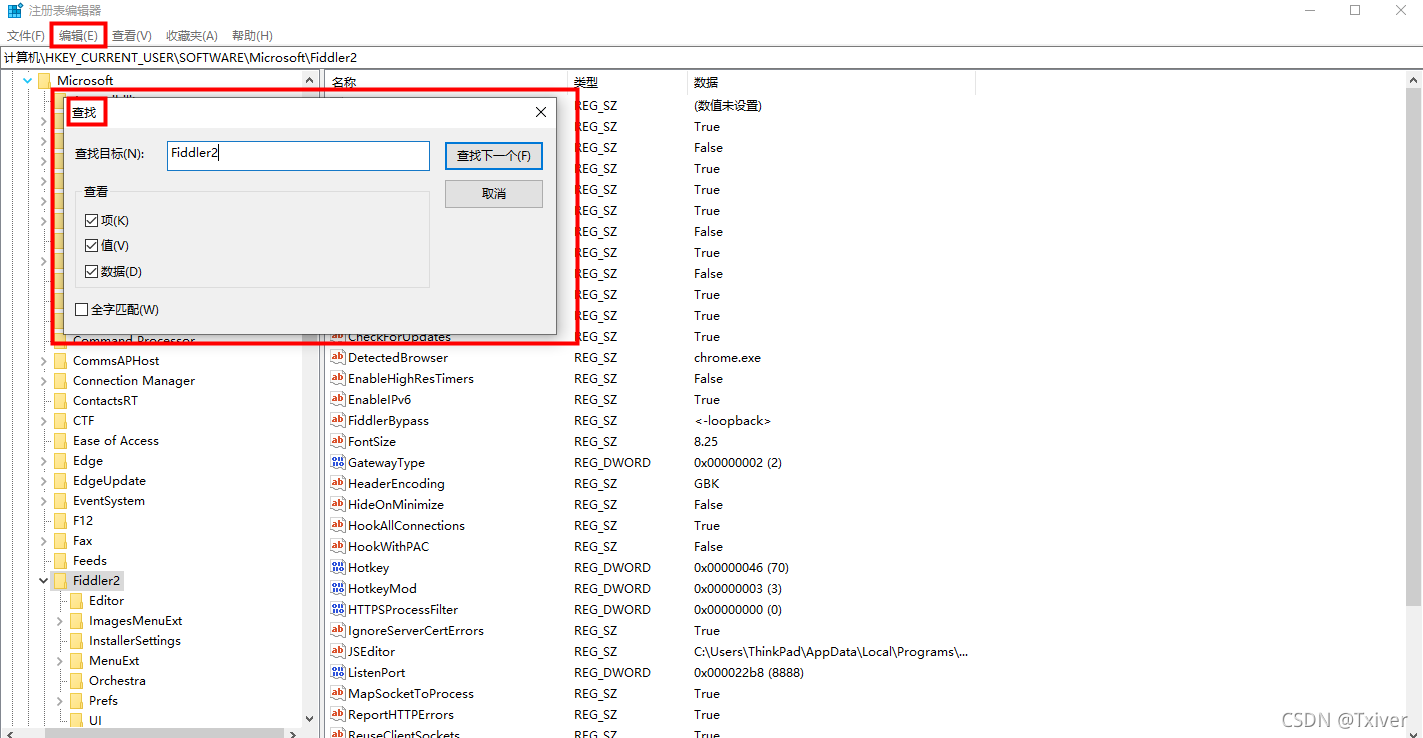Click the string icon beside FontSize
The width and height of the screenshot is (1423, 738).
(x=338, y=441)
